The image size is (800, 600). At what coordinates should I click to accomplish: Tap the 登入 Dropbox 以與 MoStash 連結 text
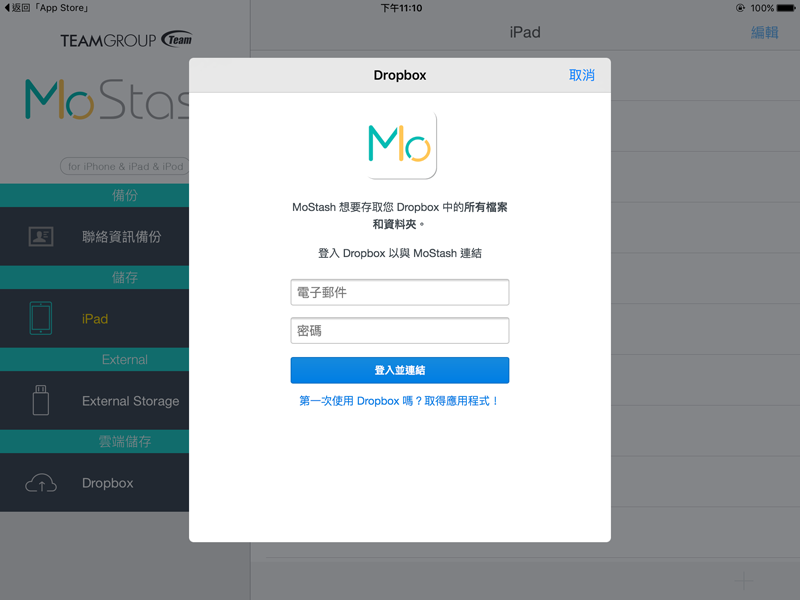tap(400, 253)
